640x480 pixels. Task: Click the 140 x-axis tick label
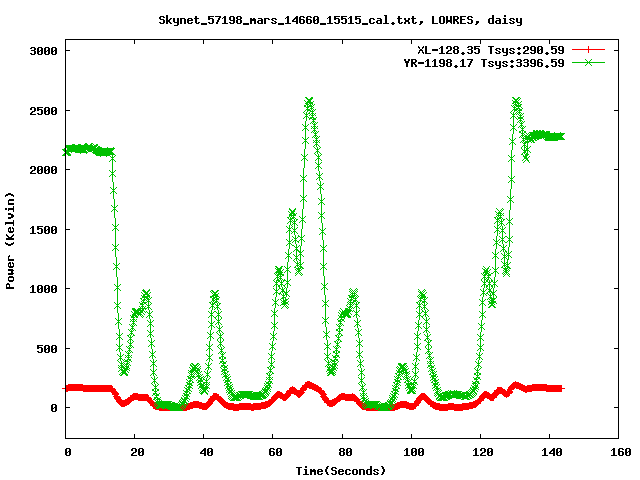pyautogui.click(x=552, y=452)
